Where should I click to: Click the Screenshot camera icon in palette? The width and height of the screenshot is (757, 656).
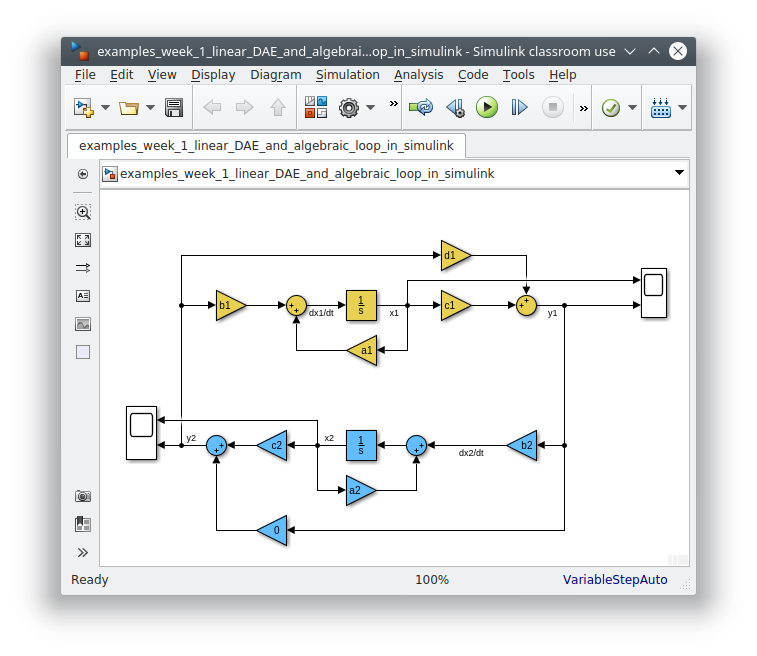click(83, 496)
